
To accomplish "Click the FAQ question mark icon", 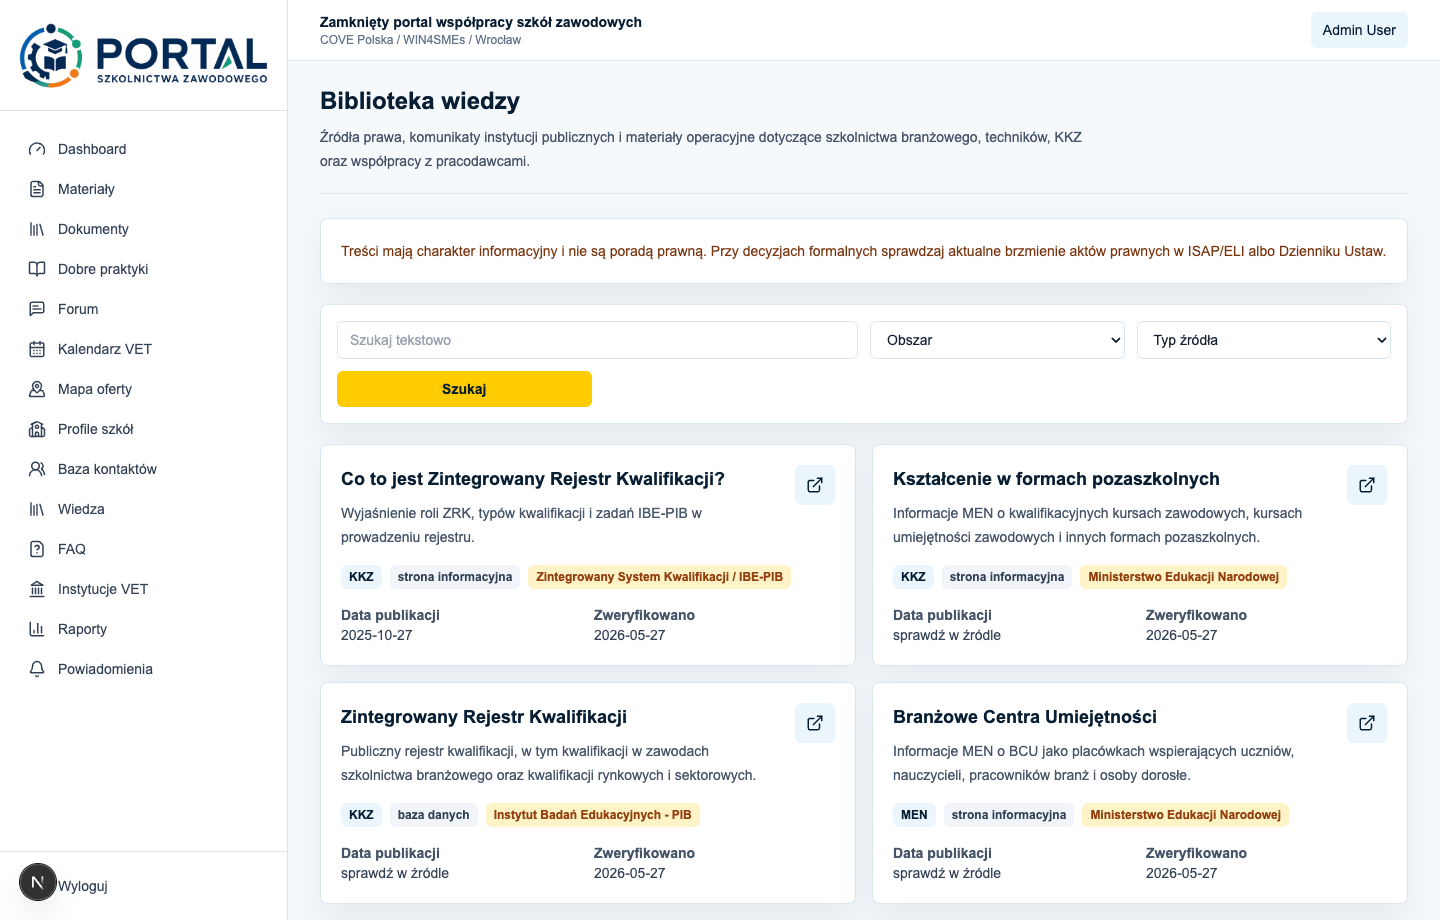I will 37,549.
